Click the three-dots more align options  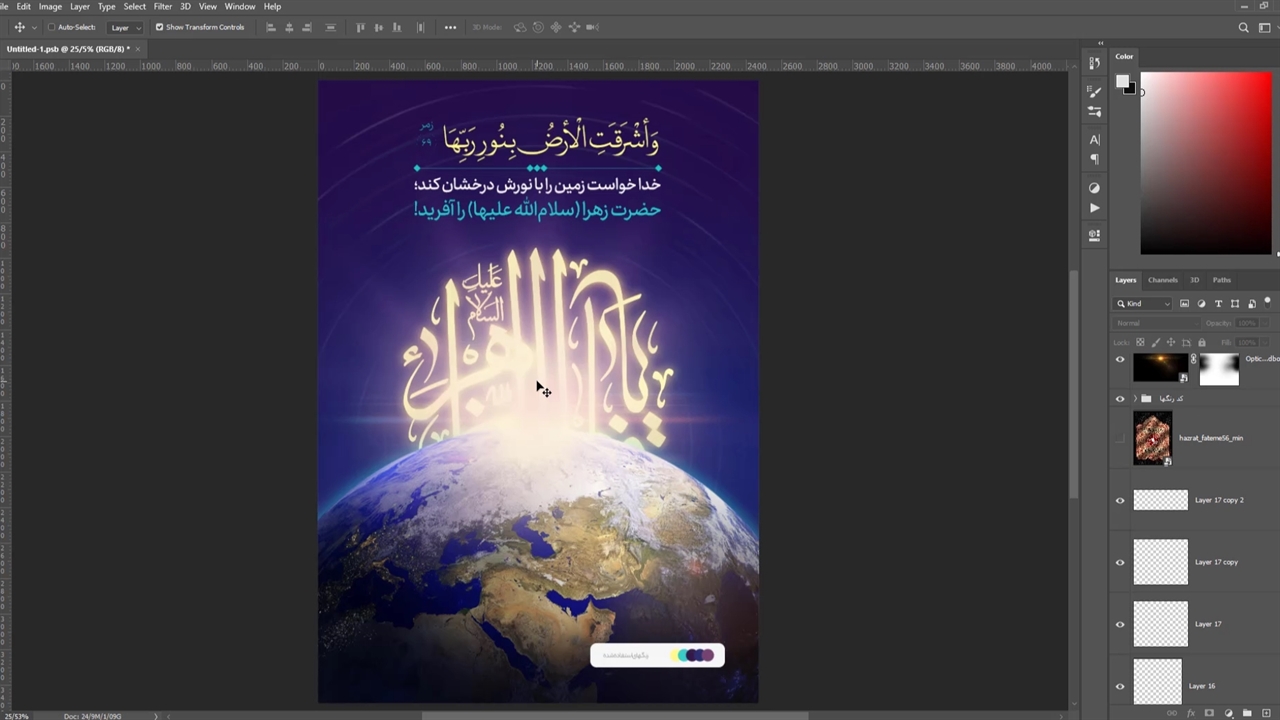click(x=450, y=28)
